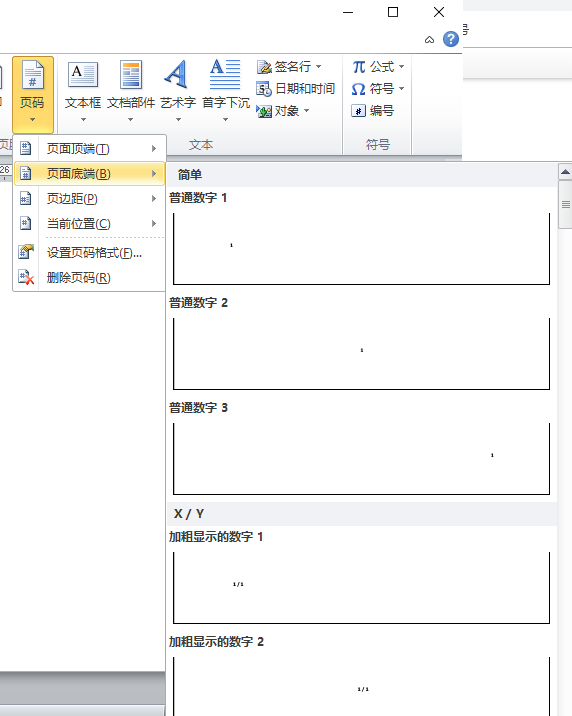Click the gallery scrollbar thumb

(x=566, y=204)
